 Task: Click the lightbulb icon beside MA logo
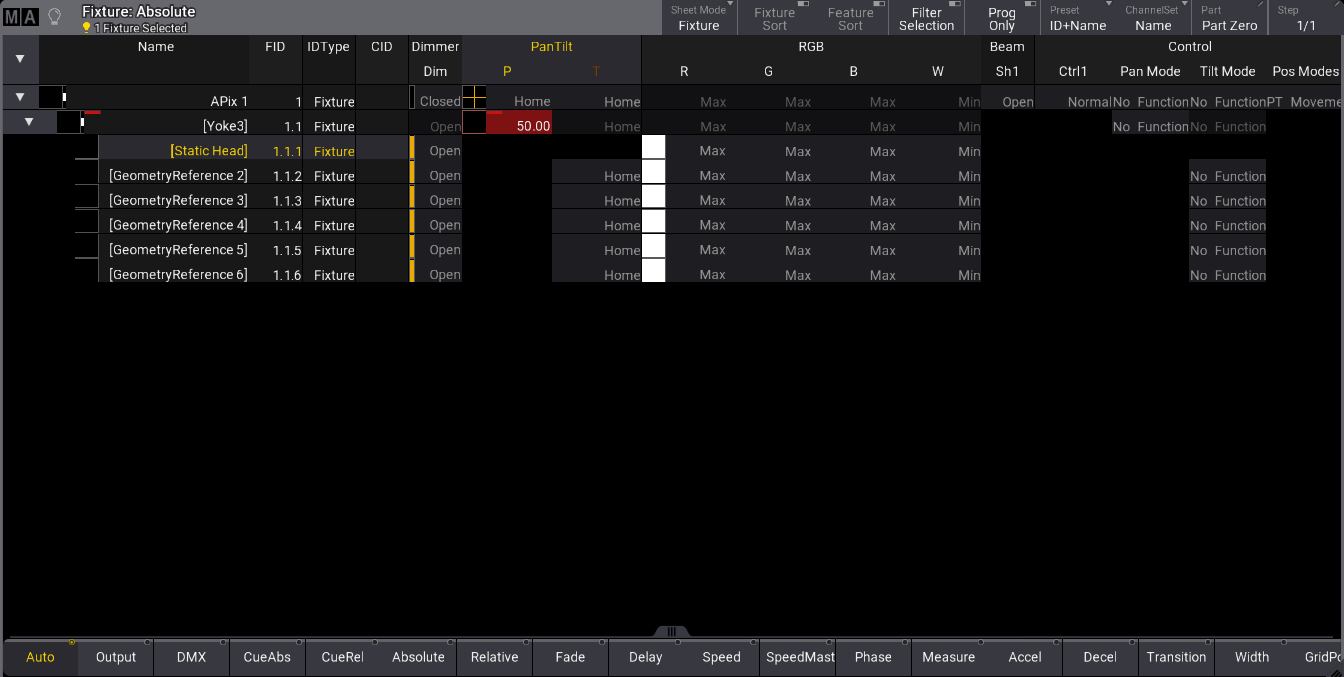pyautogui.click(x=55, y=17)
